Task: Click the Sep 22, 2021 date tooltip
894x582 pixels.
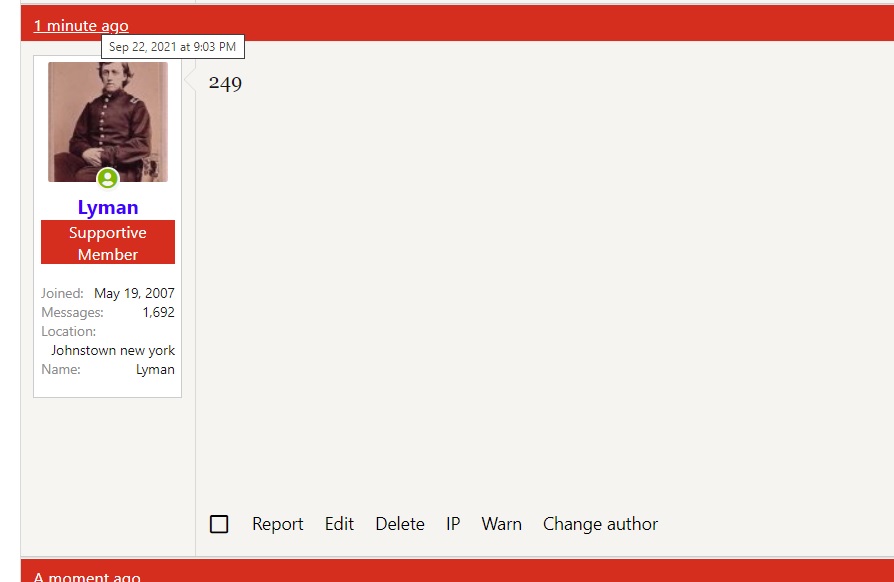Action: click(x=173, y=47)
